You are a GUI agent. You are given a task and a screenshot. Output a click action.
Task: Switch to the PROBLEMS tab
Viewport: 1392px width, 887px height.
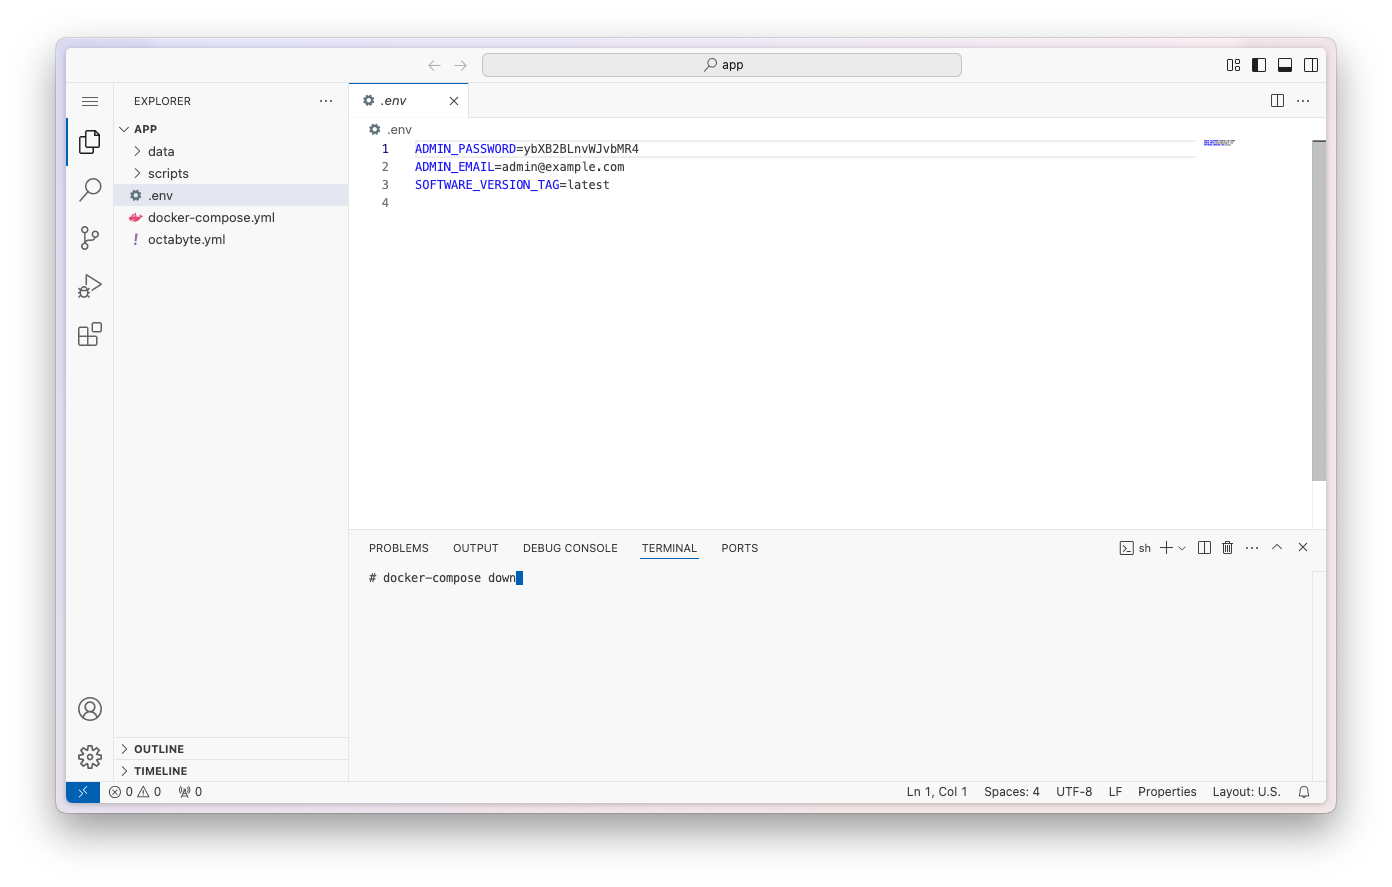click(398, 548)
